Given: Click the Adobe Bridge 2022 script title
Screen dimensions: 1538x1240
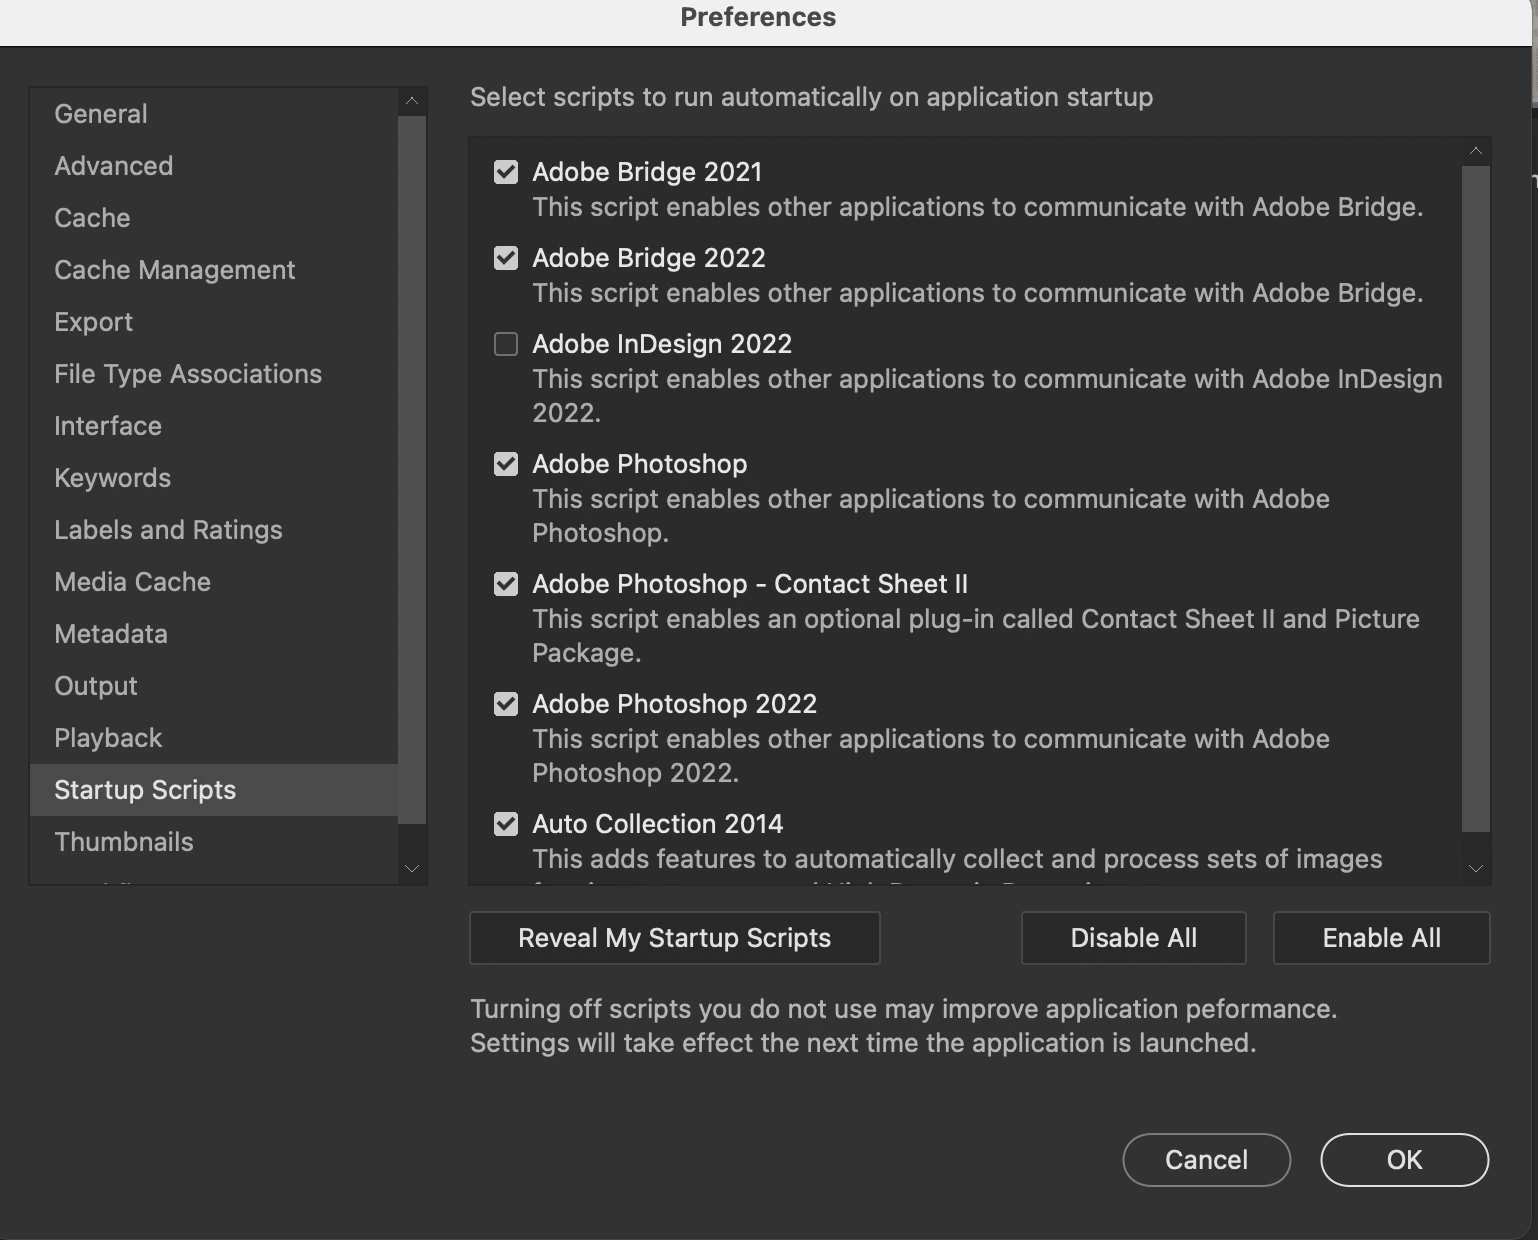Looking at the screenshot, I should point(649,258).
